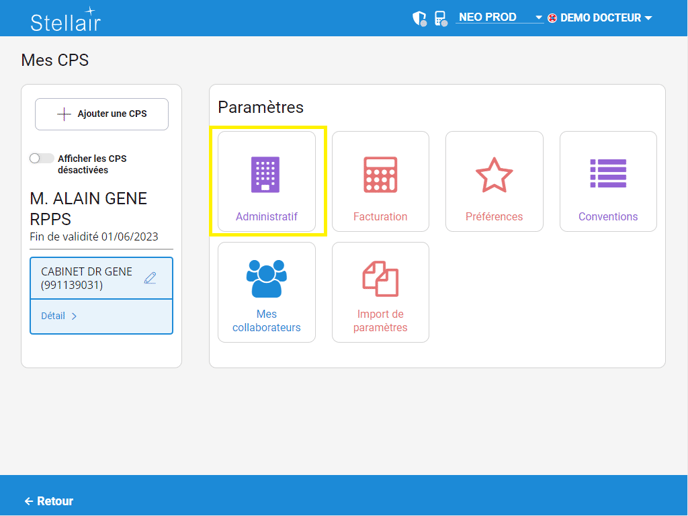Click the card reader status icon

pyautogui.click(x=441, y=18)
